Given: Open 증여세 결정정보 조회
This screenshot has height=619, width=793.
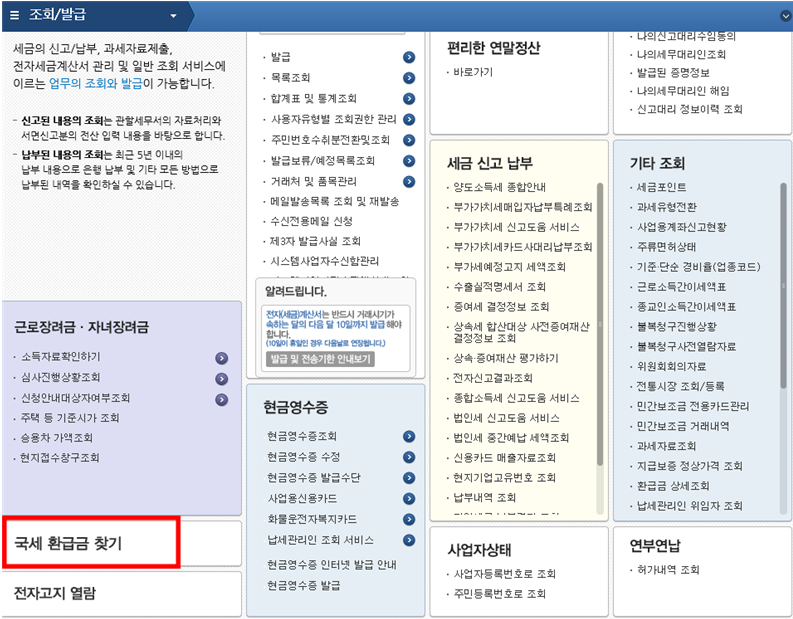Looking at the screenshot, I should pyautogui.click(x=501, y=307).
